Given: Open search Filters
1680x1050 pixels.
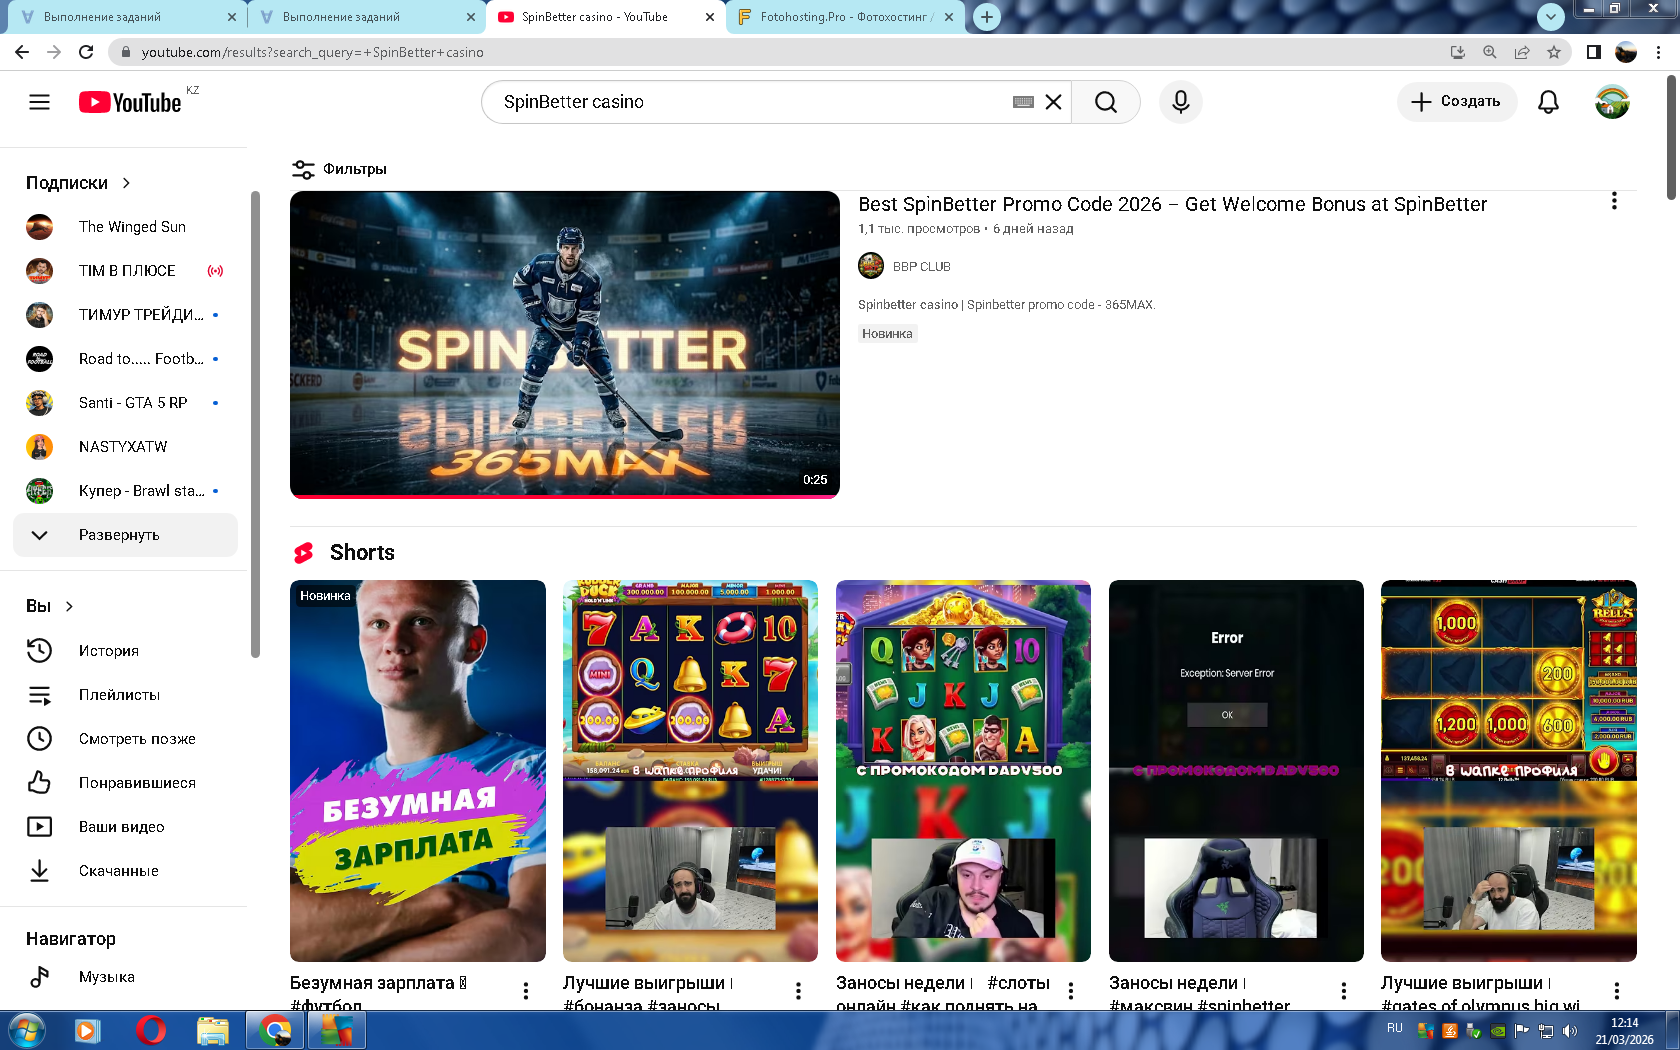Looking at the screenshot, I should 339,169.
